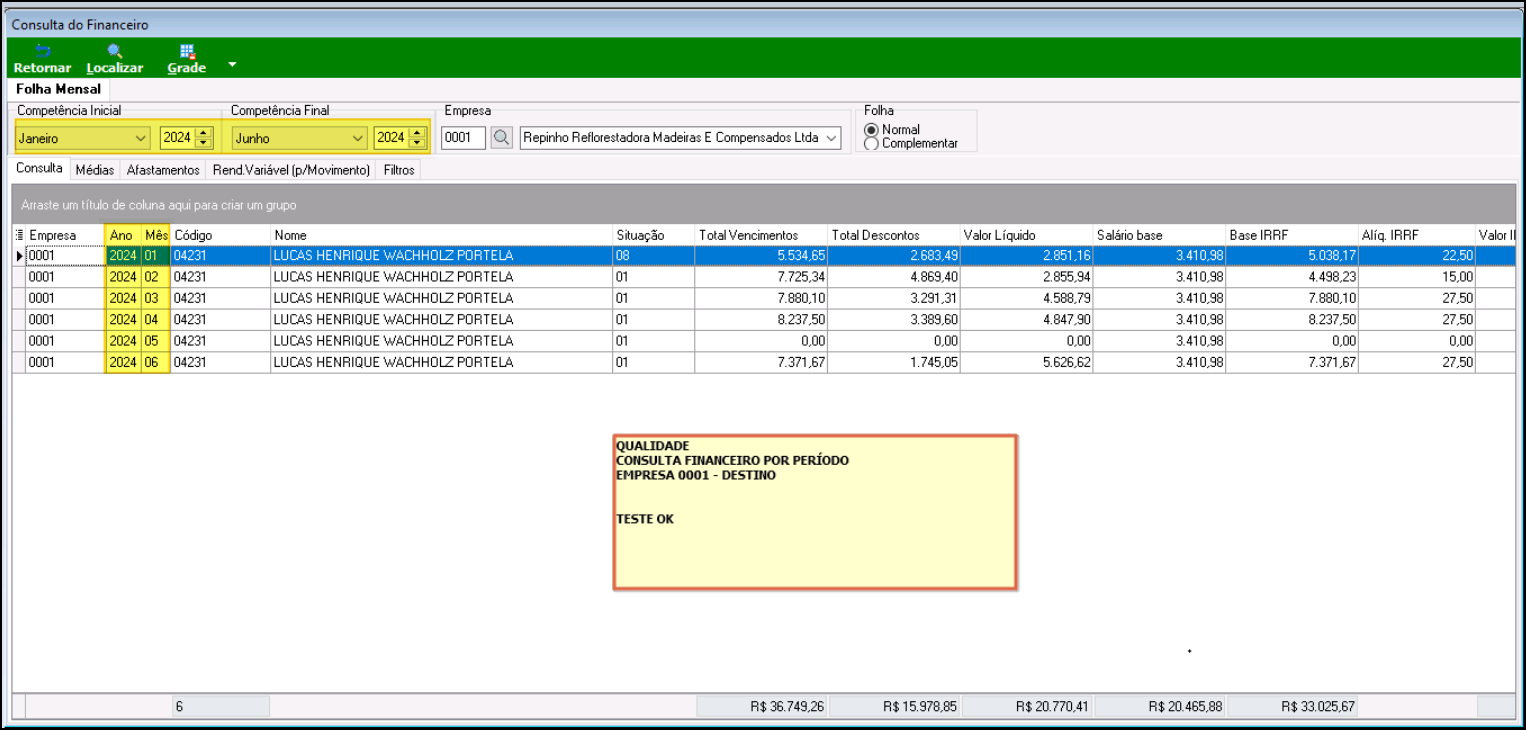Click the Total Vencimentos column header
The image size is (1526, 730).
click(762, 235)
